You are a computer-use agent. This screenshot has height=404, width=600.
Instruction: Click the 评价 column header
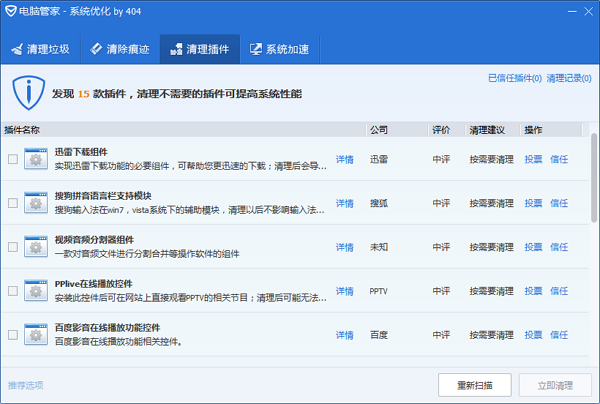tap(447, 130)
